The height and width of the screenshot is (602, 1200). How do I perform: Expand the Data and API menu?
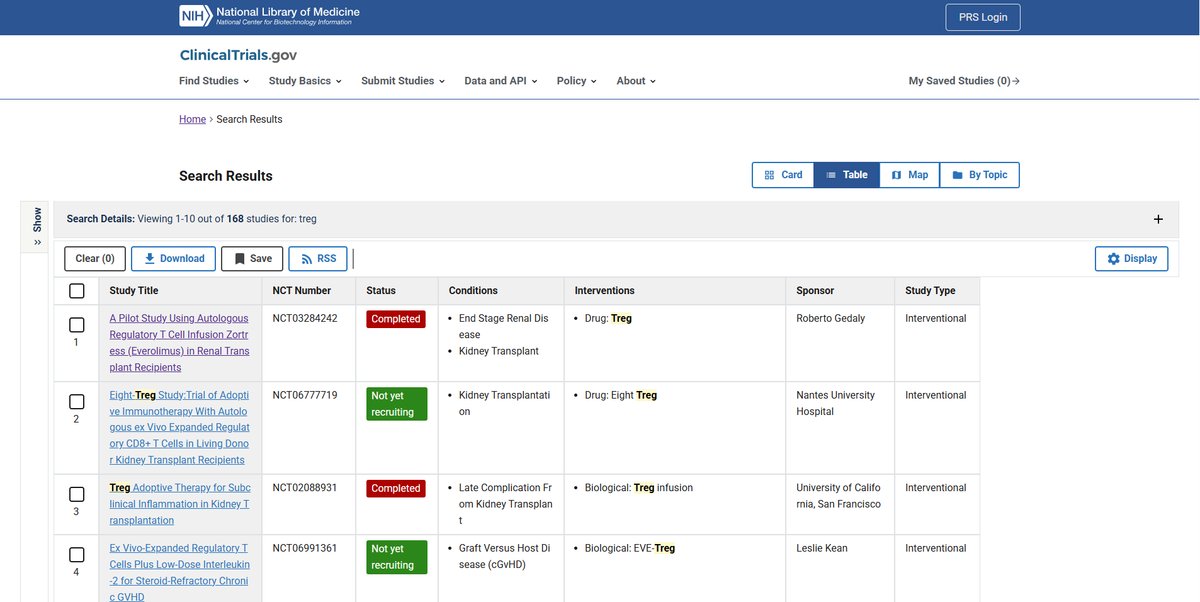(500, 81)
